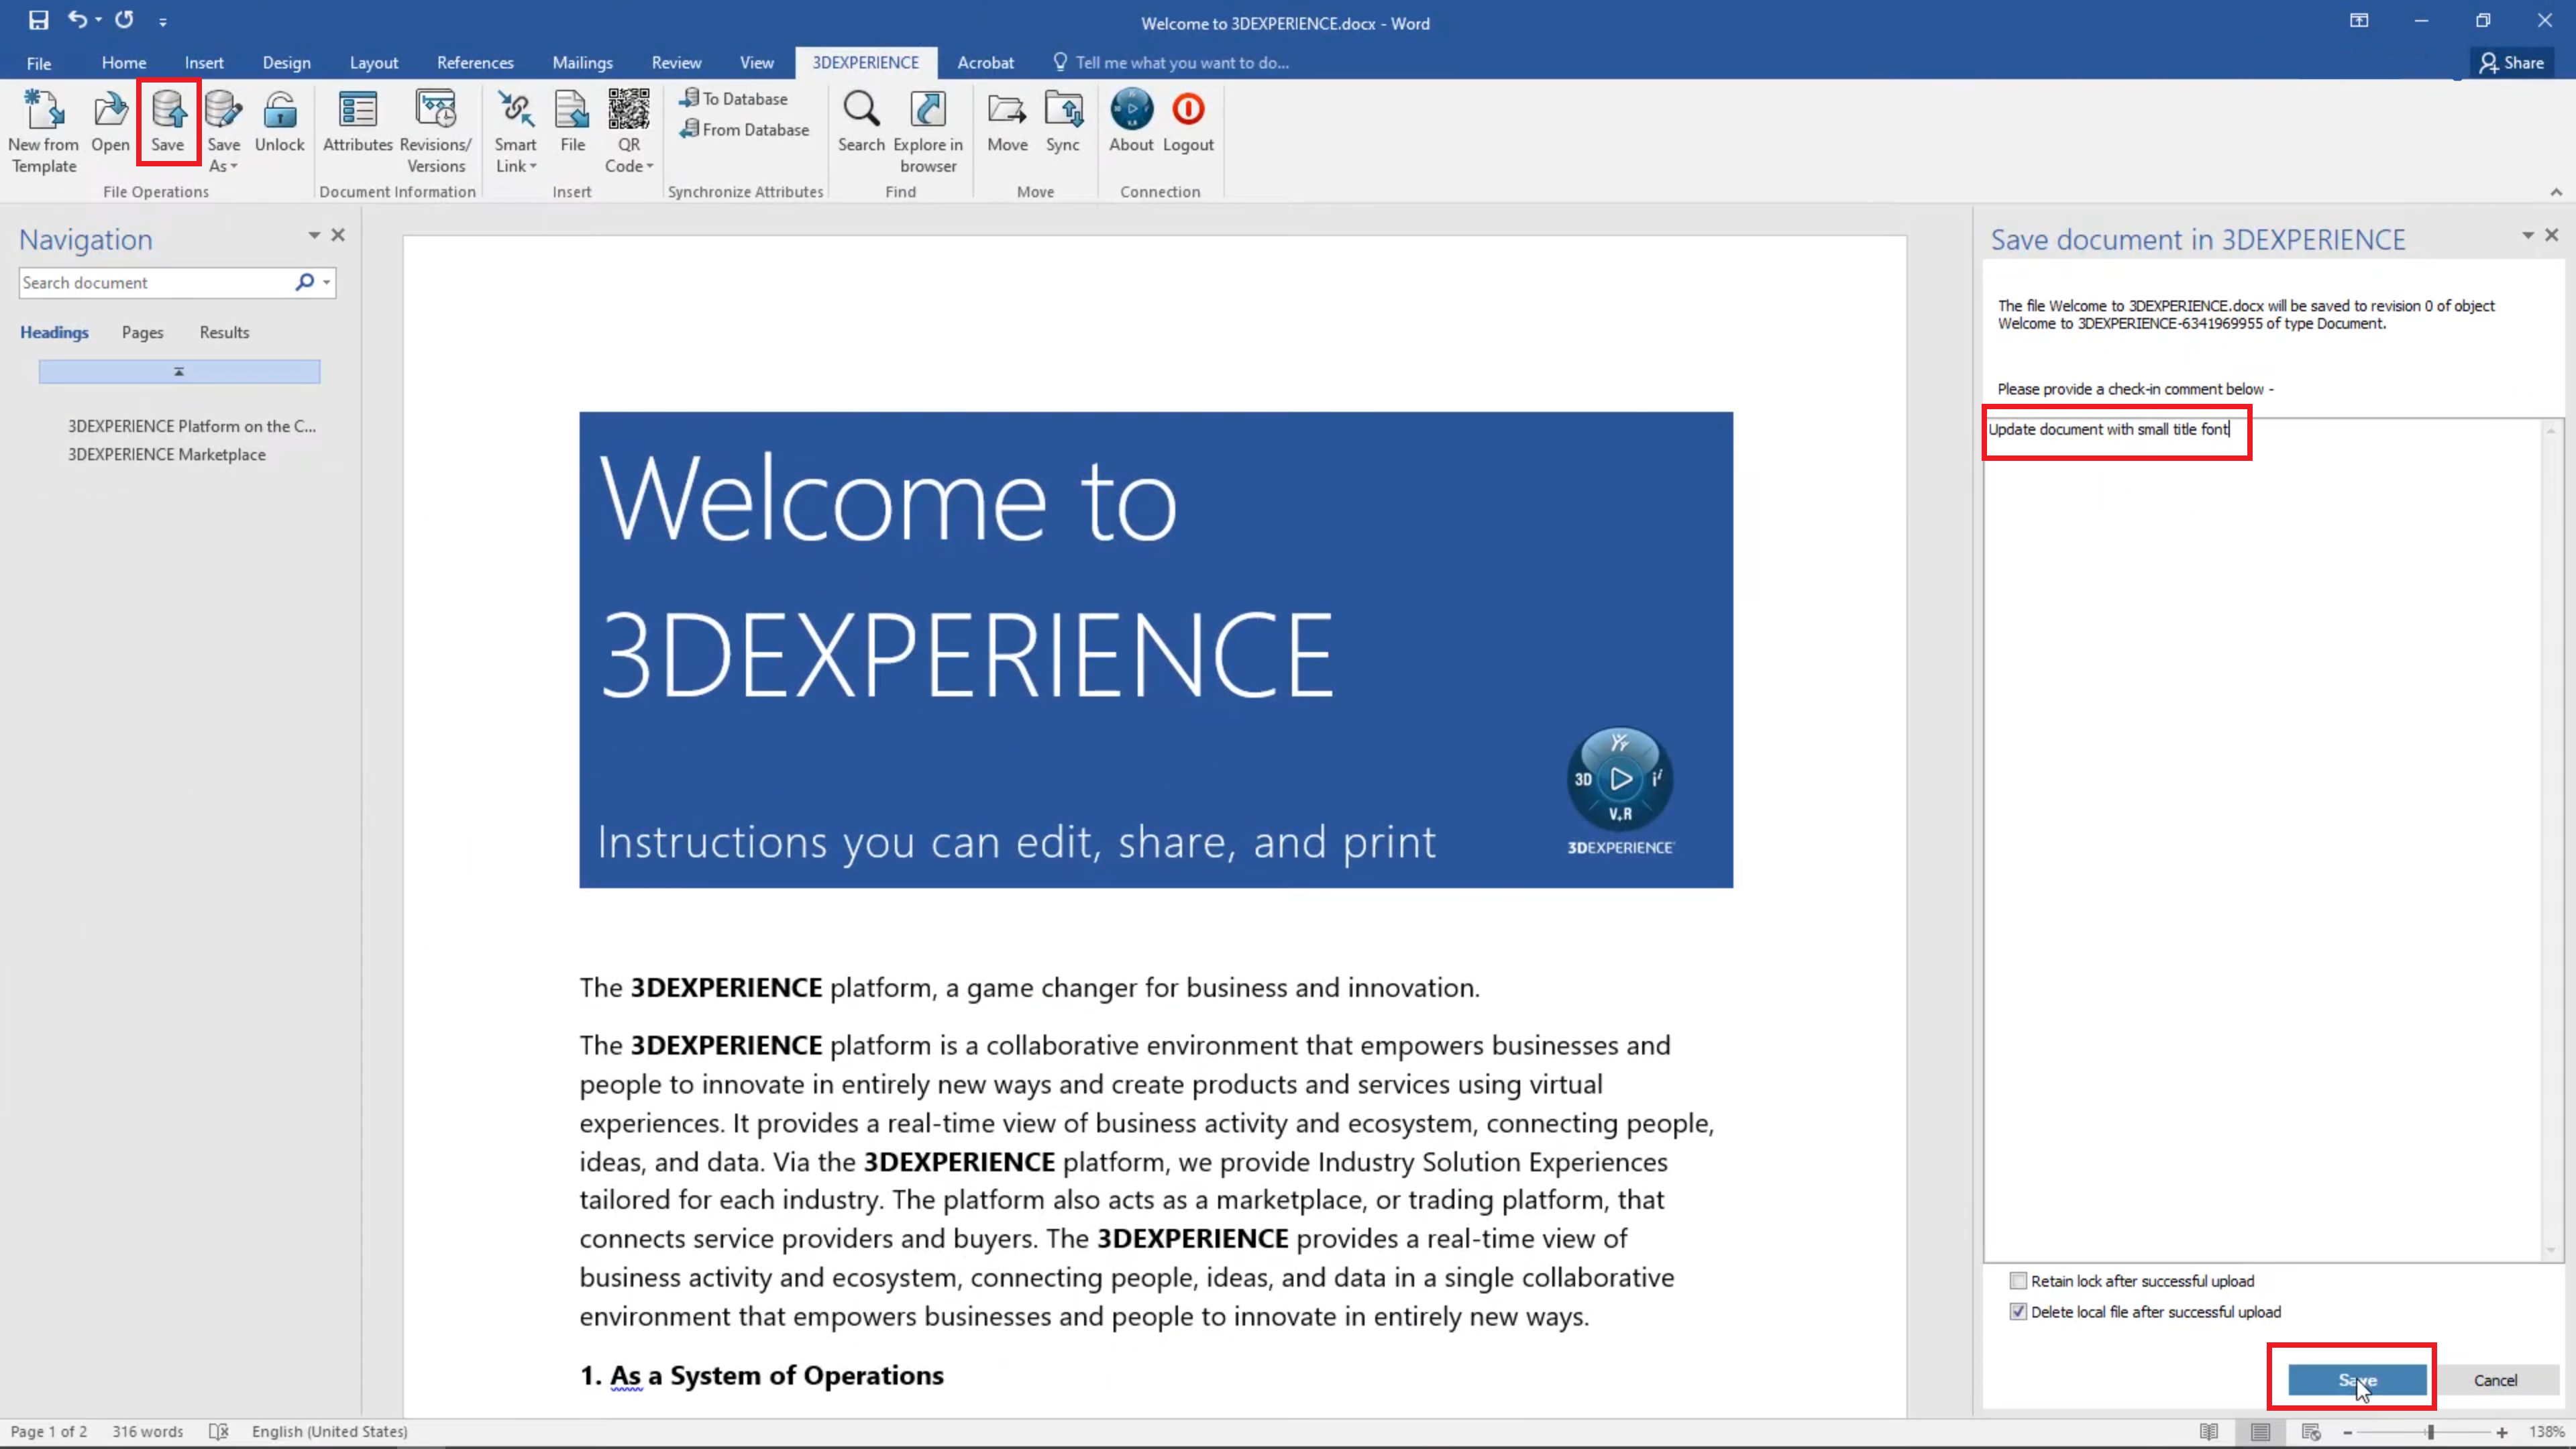Enable Retain lock after successful upload
2576x1449 pixels.
(x=2018, y=1281)
